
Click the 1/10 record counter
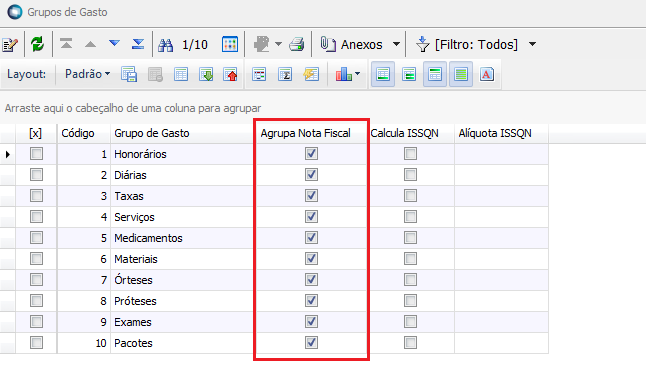[x=195, y=45]
